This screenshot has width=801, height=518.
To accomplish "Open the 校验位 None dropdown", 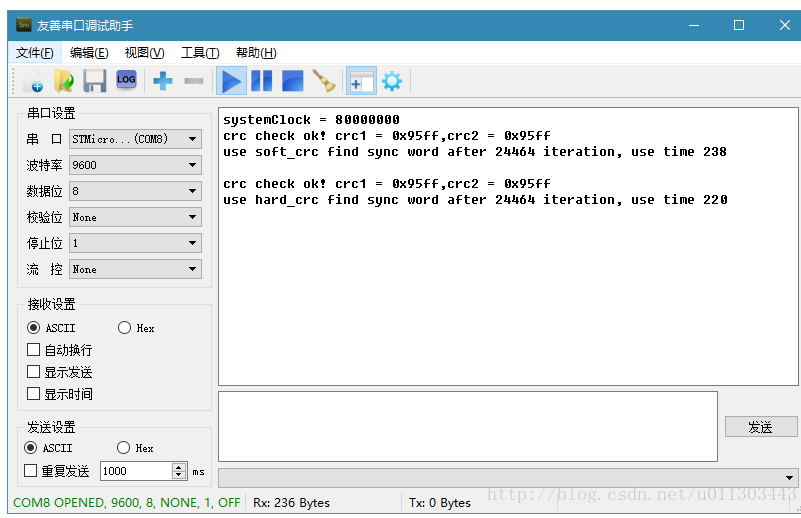I will [135, 217].
